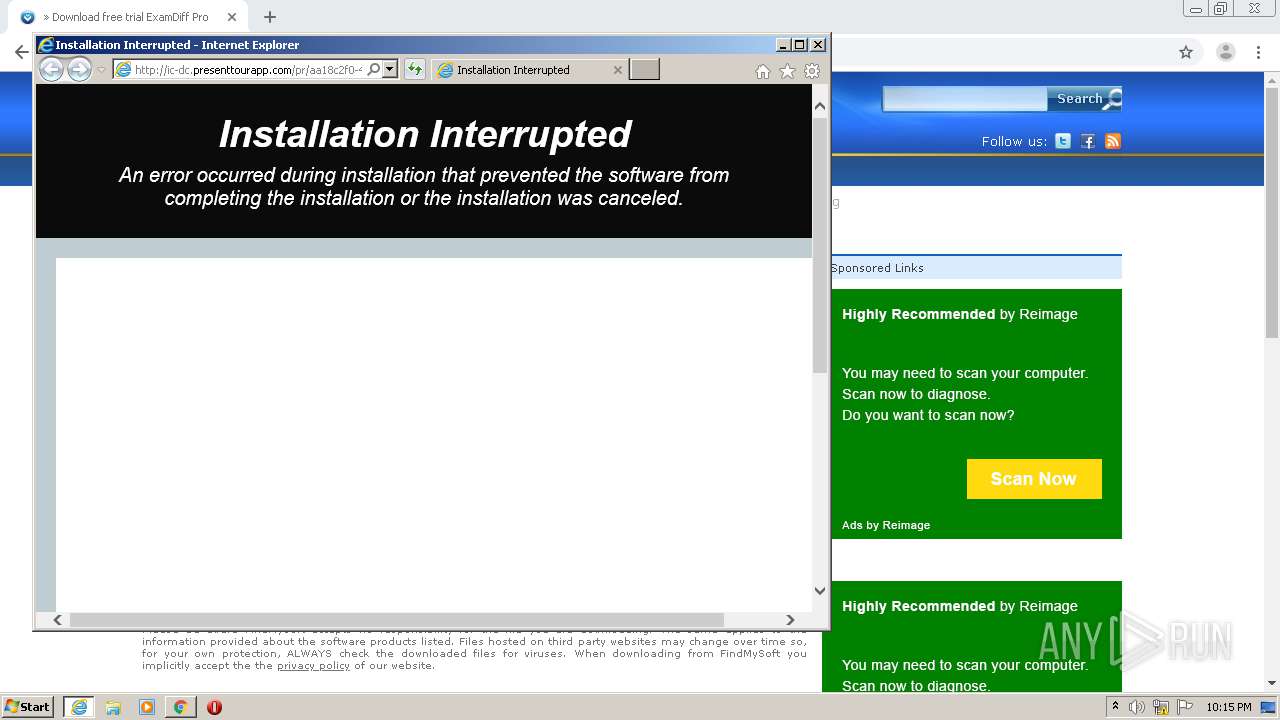Bookmark this page with the Chrome star

point(1186,52)
